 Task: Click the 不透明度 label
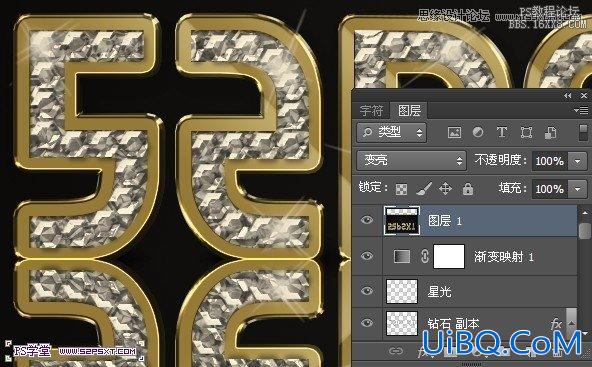500,160
